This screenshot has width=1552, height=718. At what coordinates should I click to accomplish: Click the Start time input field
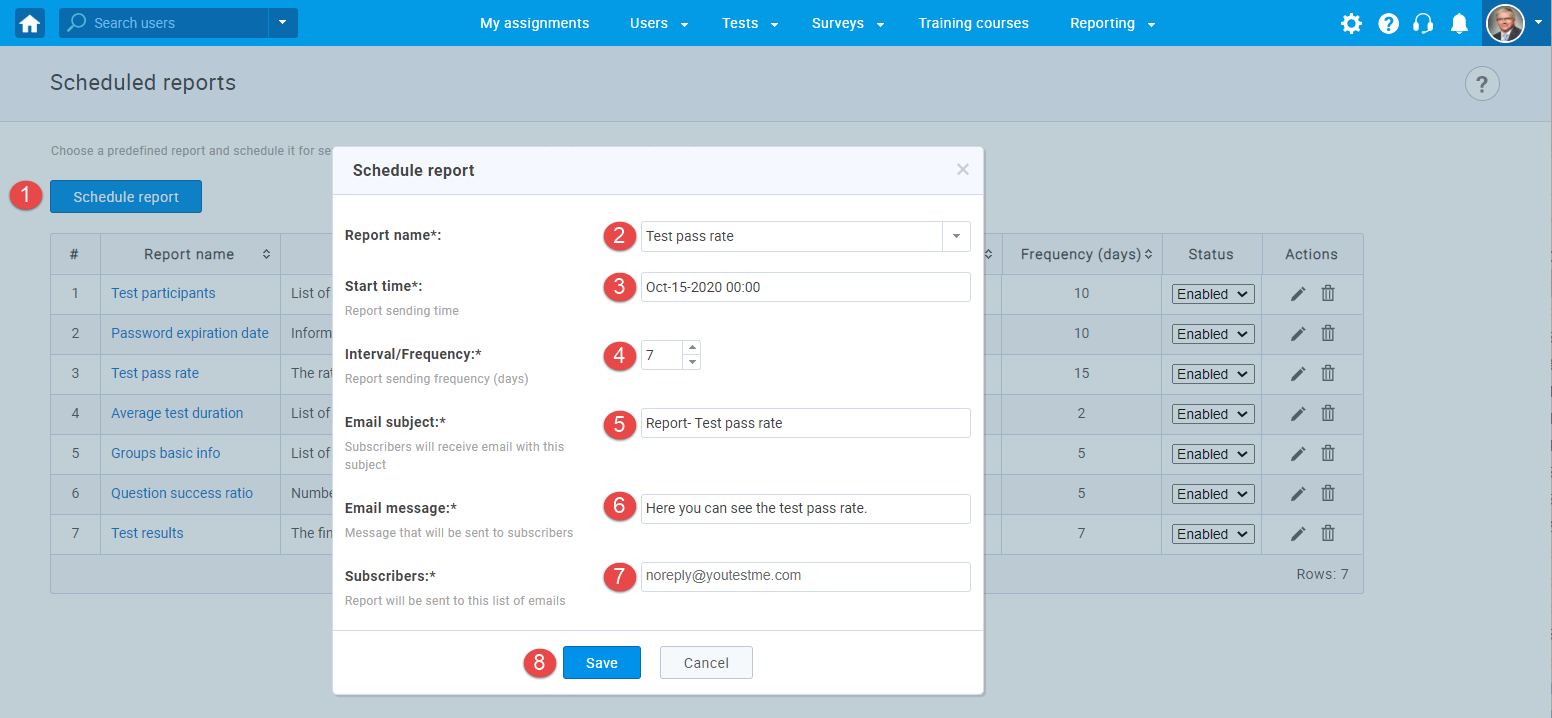pos(805,287)
